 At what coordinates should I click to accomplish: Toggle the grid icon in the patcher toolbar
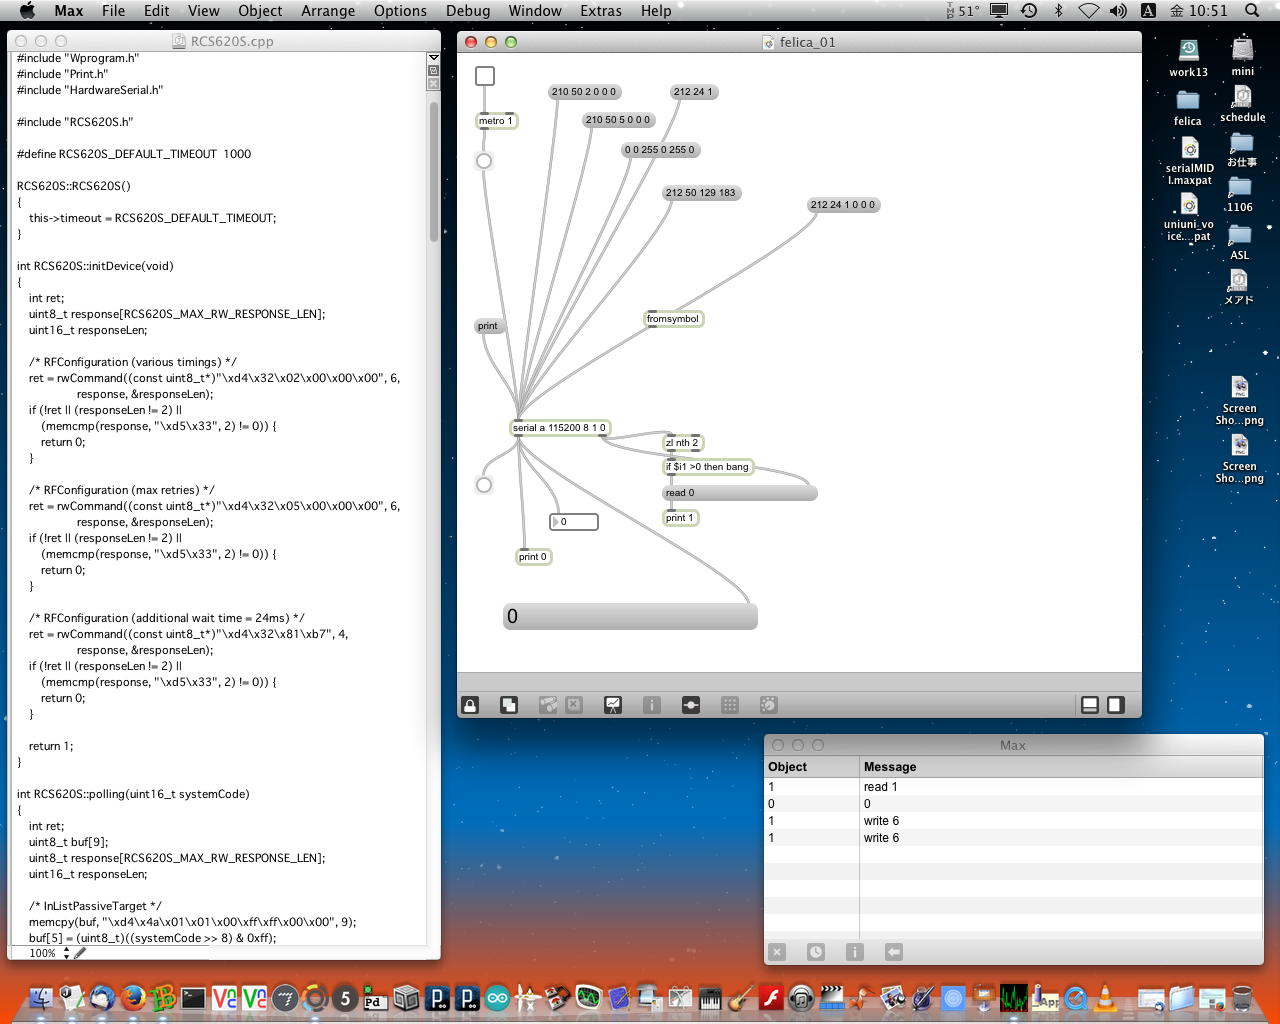click(730, 705)
